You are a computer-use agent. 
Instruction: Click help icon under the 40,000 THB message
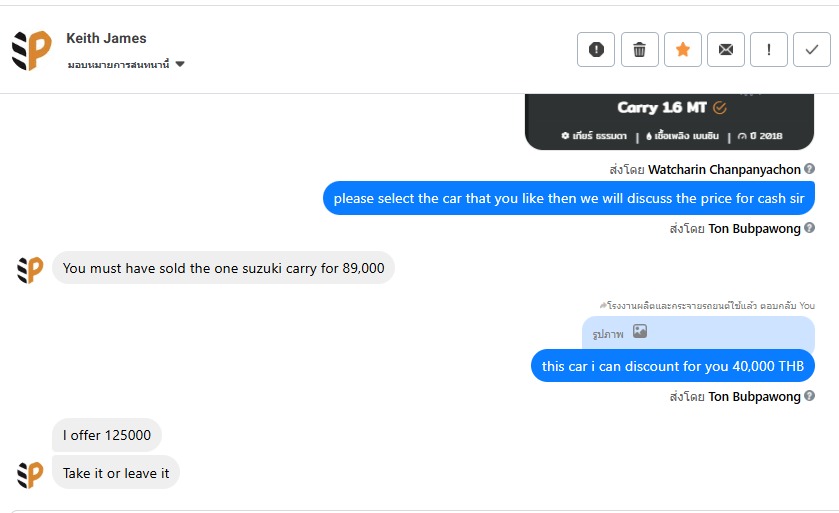click(809, 396)
